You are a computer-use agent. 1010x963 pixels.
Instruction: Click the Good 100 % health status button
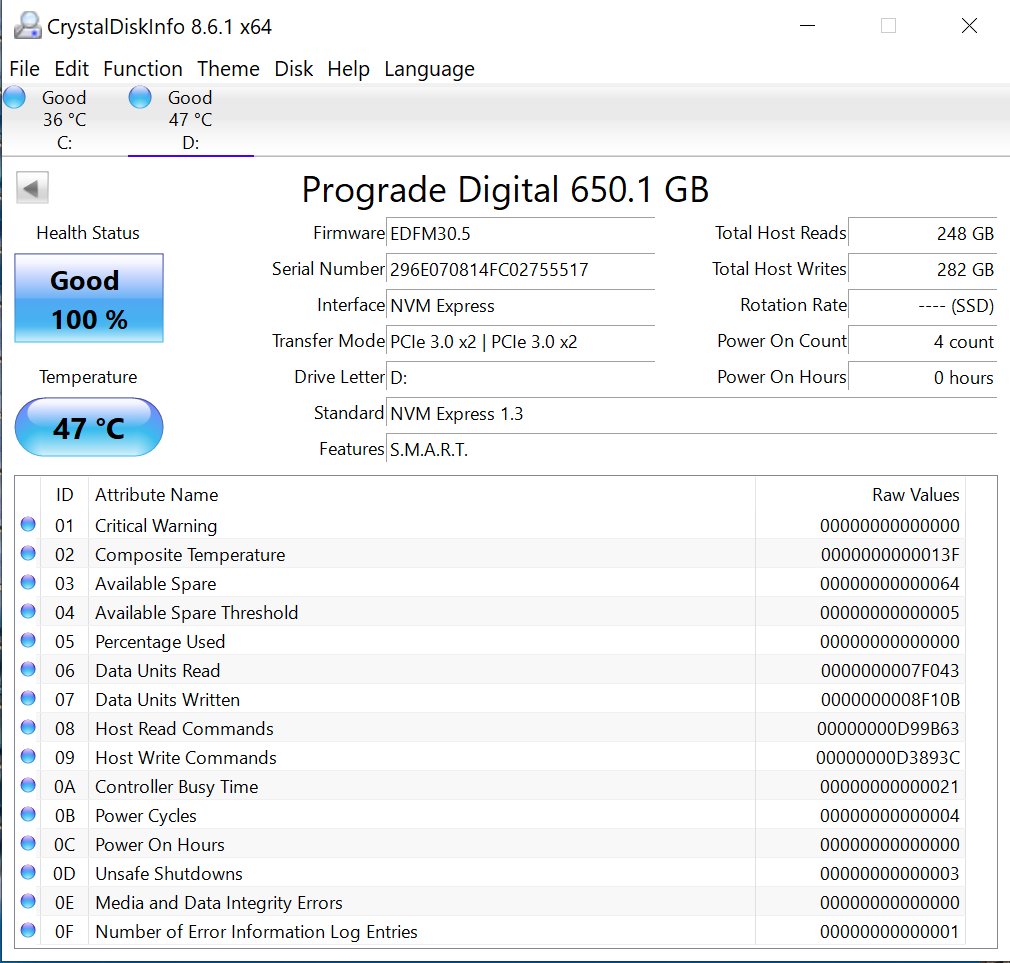[x=89, y=299]
